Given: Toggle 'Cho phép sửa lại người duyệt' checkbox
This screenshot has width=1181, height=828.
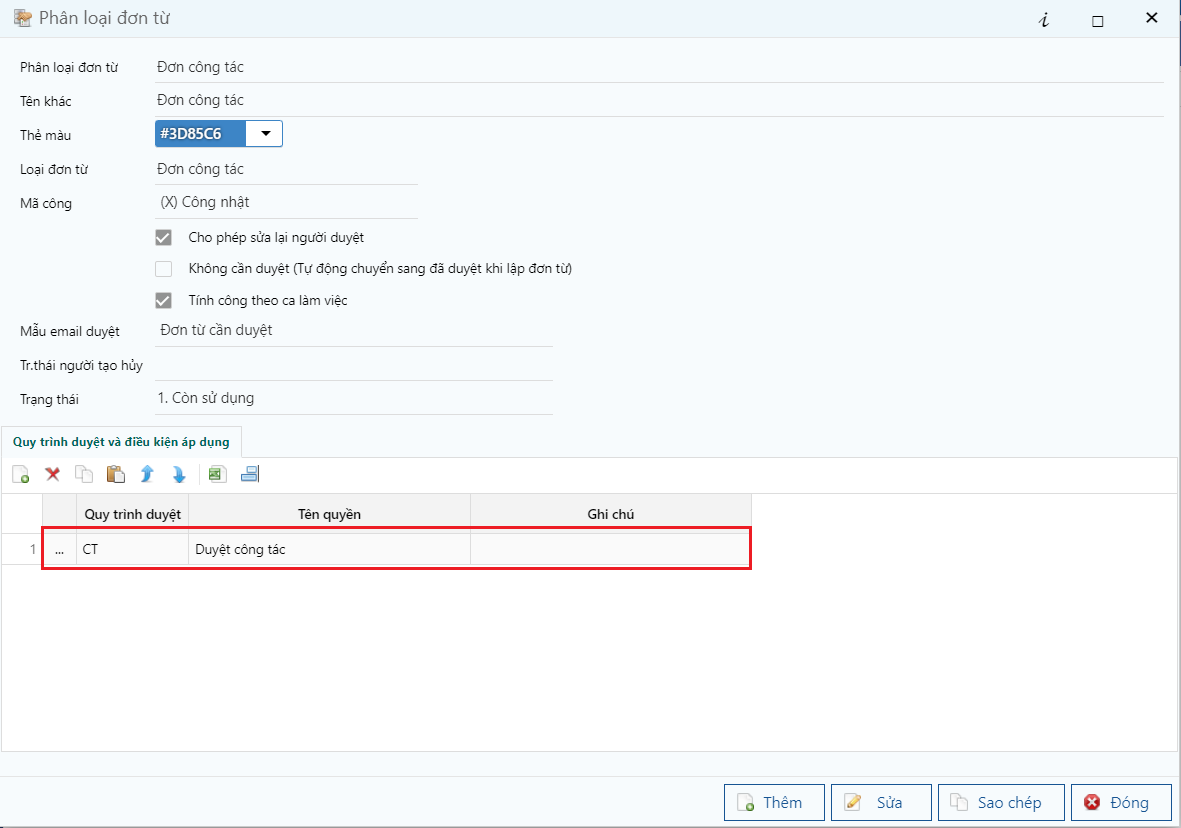Looking at the screenshot, I should click(164, 238).
